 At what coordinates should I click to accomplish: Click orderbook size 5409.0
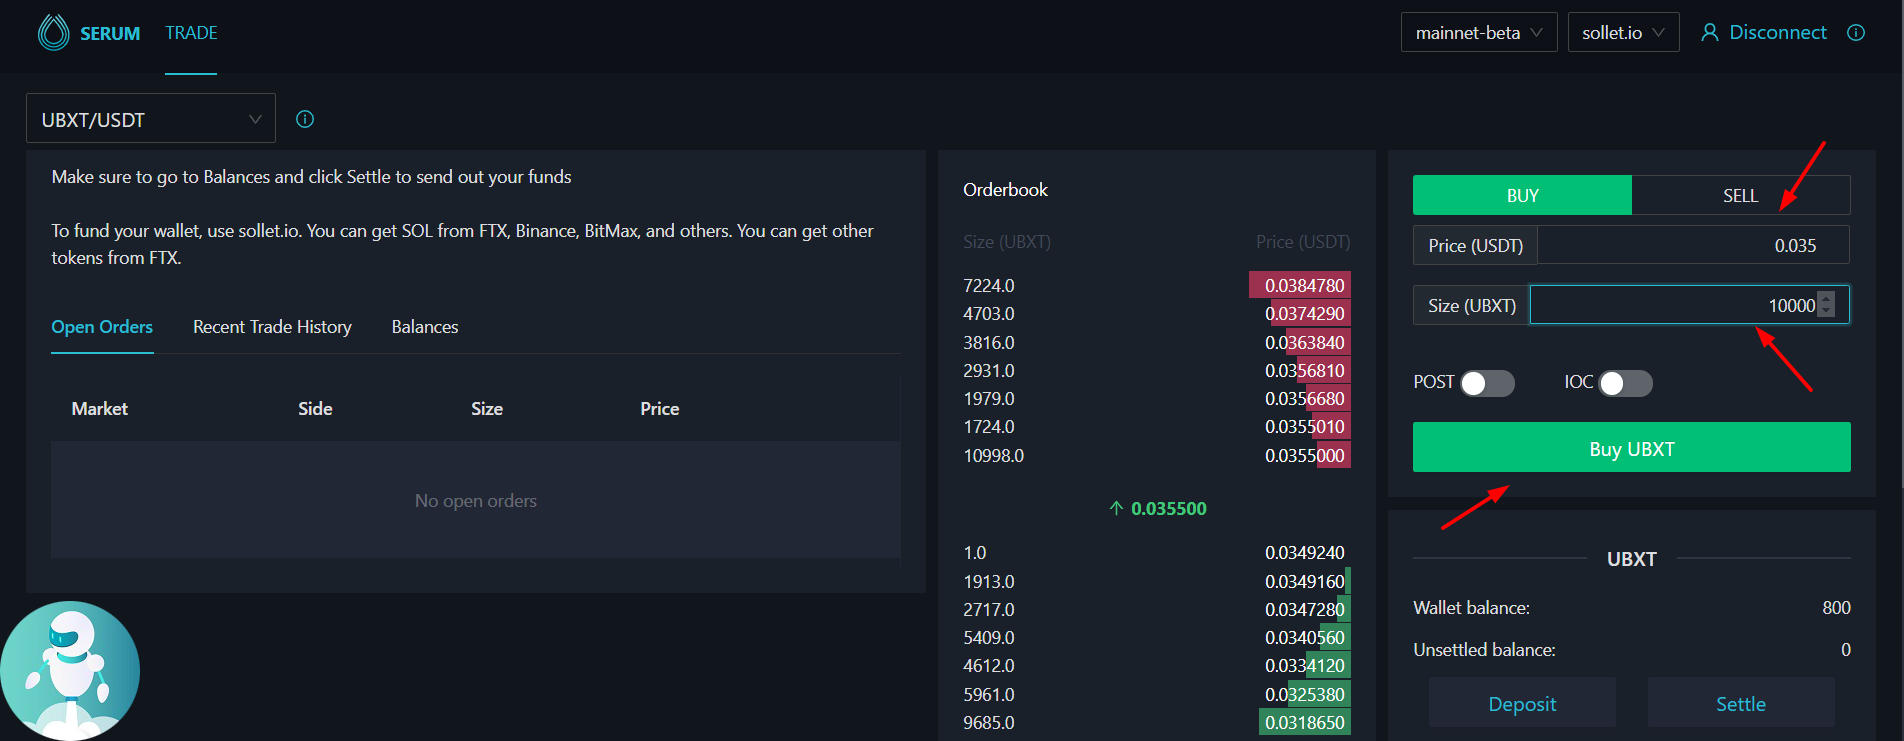989,637
